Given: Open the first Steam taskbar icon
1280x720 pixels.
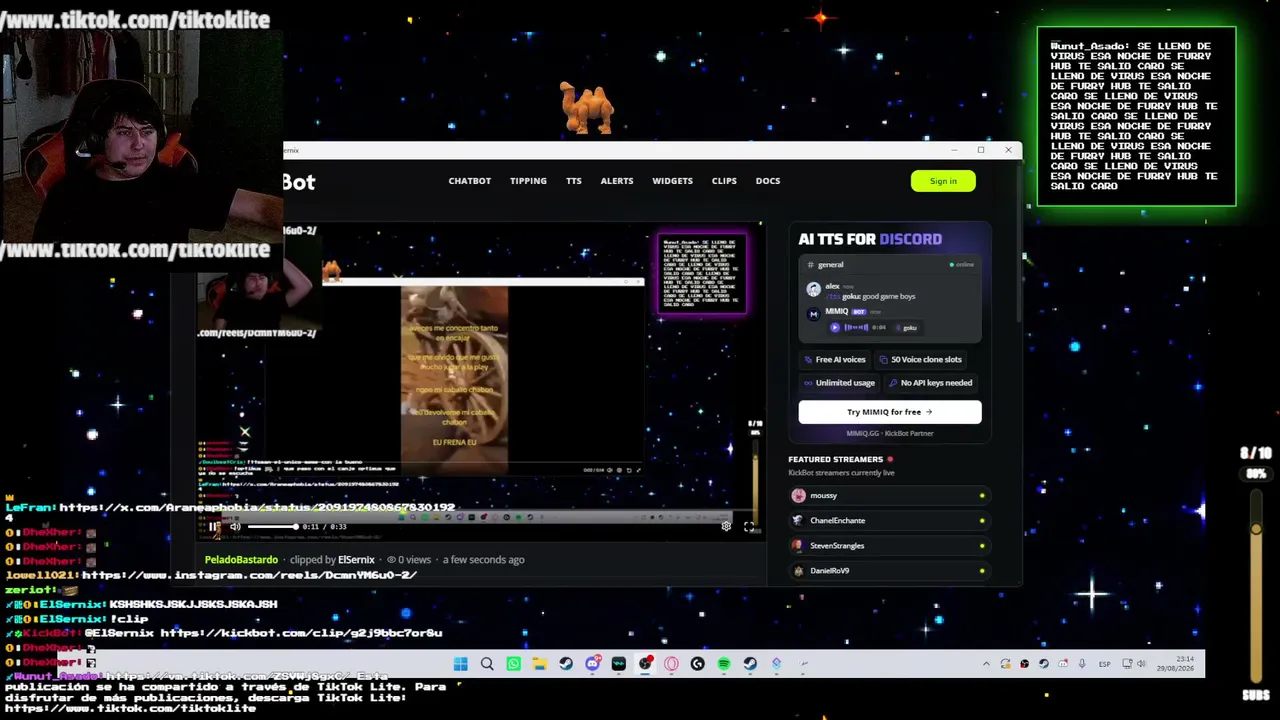Looking at the screenshot, I should pyautogui.click(x=566, y=664).
